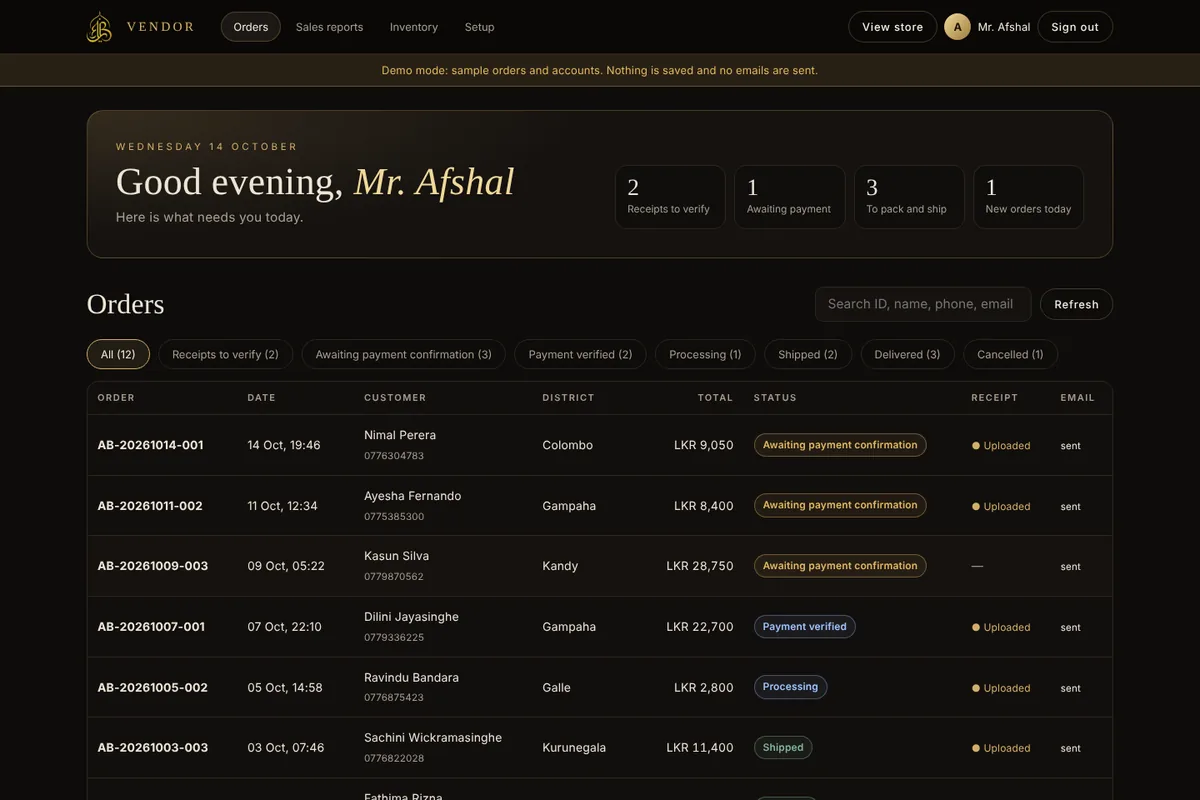The image size is (1200, 800).
Task: Click Awaiting payment confirmation badge for Nimal Perera
Action: 840,445
